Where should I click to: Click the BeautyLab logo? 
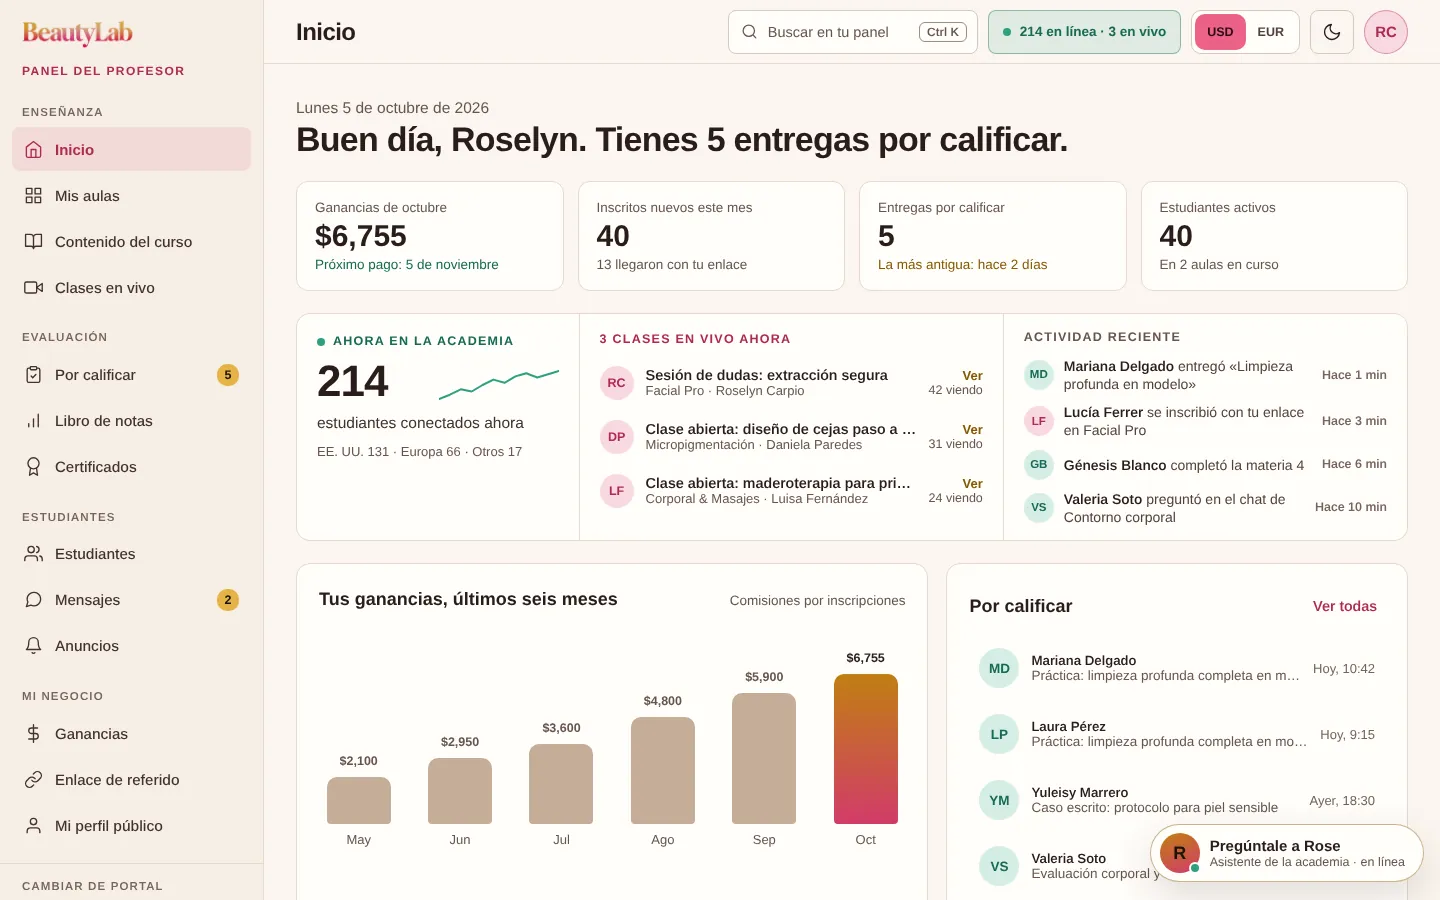point(77,33)
